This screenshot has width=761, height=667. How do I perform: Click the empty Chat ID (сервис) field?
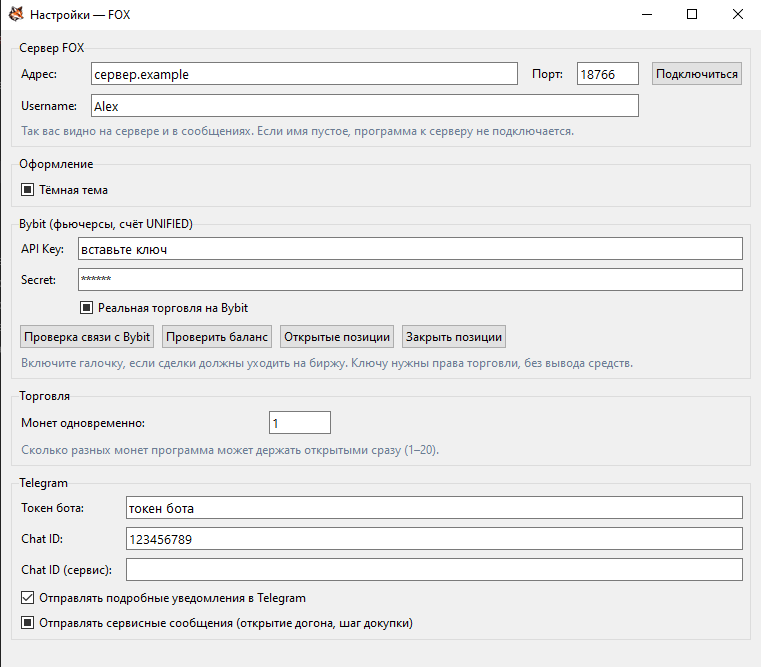pyautogui.click(x=434, y=570)
